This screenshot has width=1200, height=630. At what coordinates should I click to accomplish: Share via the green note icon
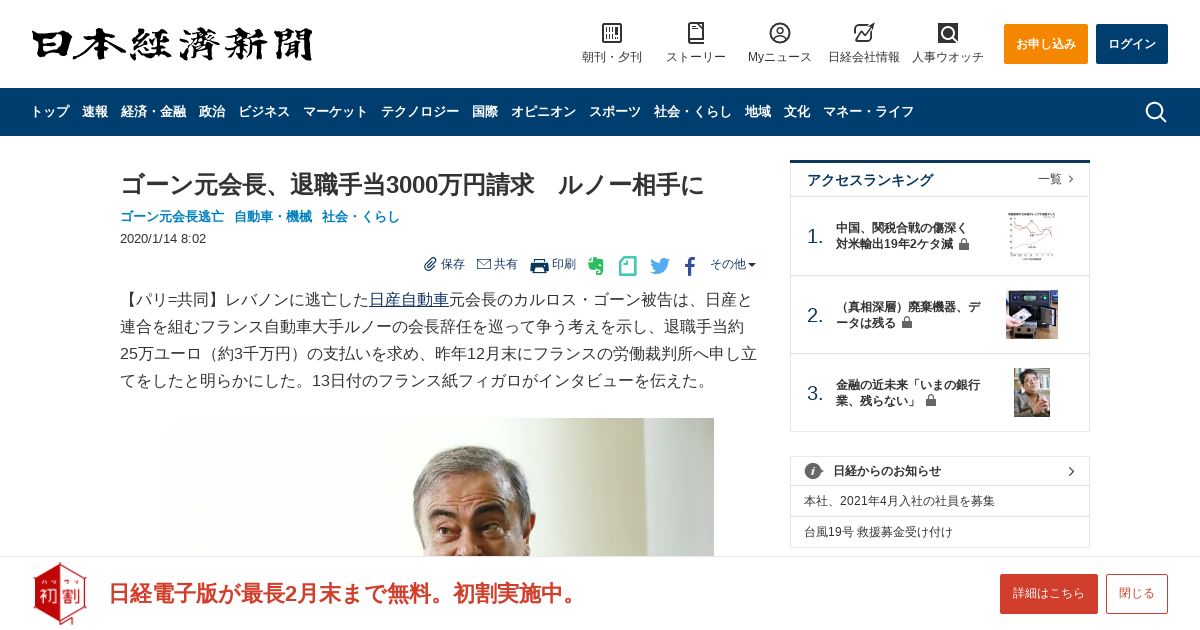tap(627, 266)
